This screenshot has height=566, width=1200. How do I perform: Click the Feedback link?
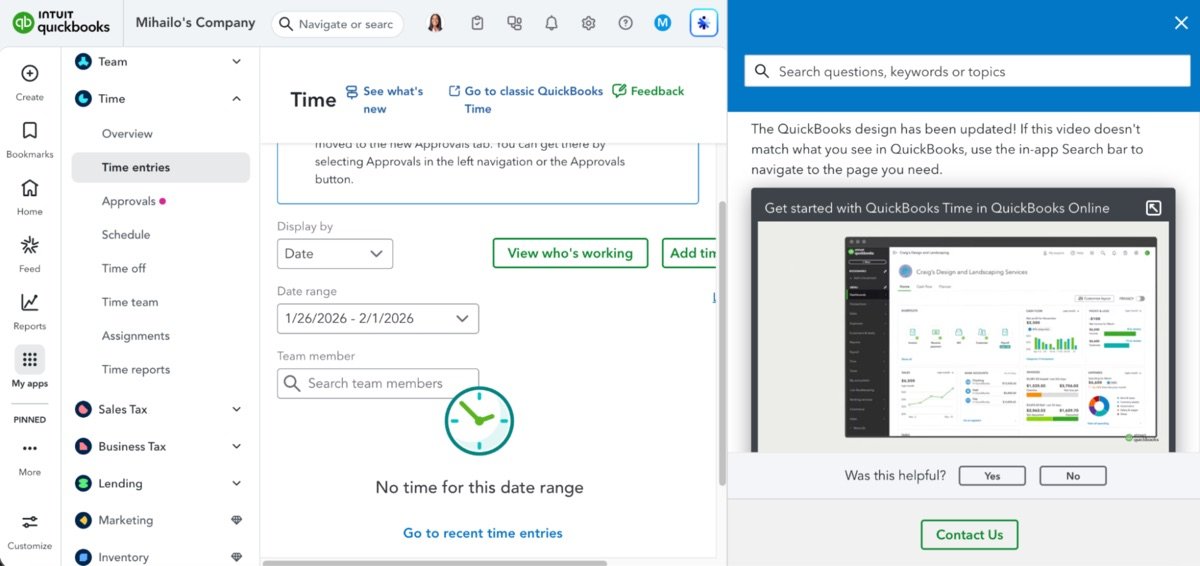tap(648, 91)
